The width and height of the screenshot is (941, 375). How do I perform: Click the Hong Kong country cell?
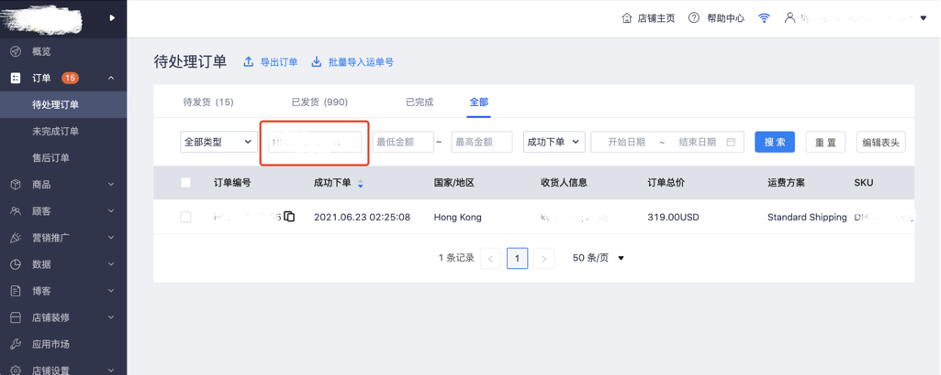tap(457, 217)
